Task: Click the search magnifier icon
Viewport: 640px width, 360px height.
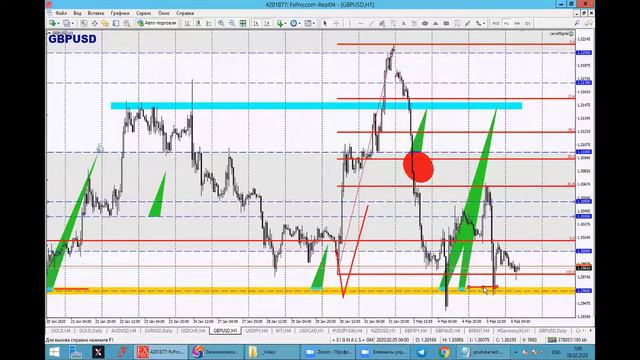Action: point(577,23)
